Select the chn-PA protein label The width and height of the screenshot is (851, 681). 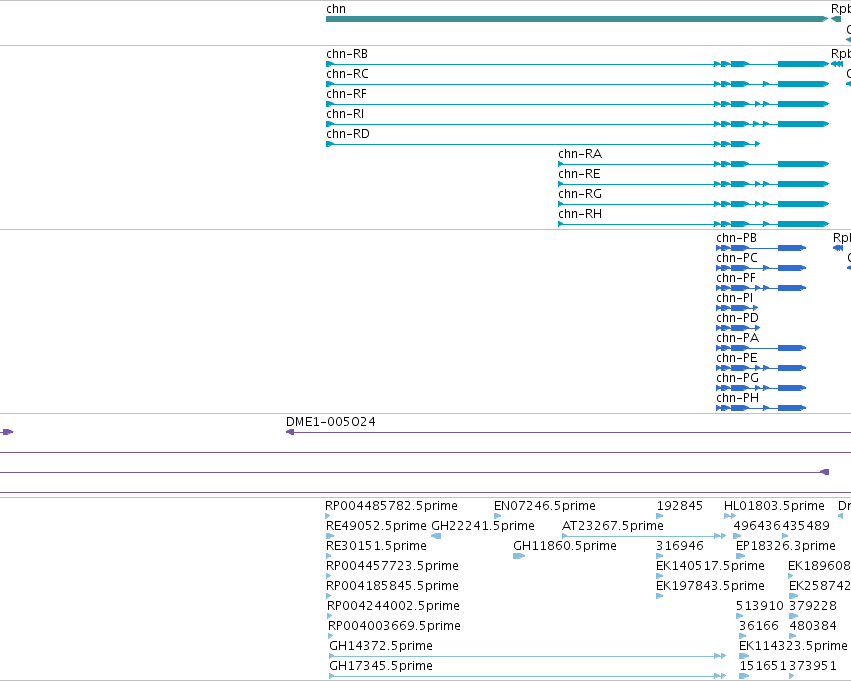click(738, 339)
